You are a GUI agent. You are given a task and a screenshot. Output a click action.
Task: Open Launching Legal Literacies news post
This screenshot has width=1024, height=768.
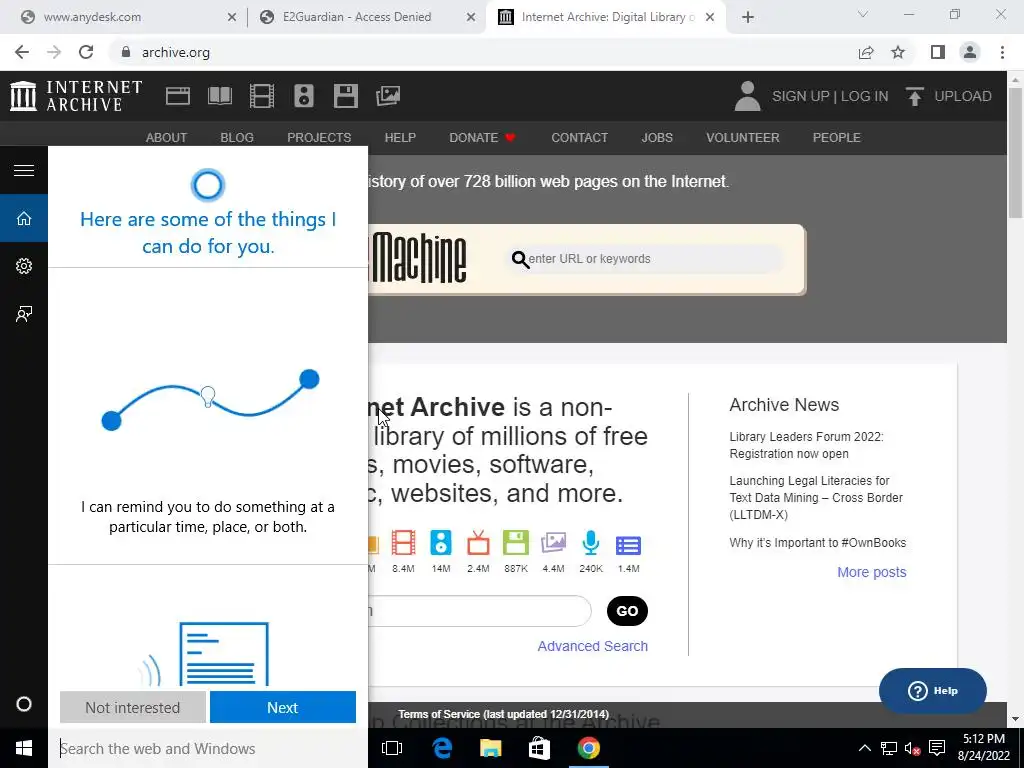pyautogui.click(x=816, y=498)
